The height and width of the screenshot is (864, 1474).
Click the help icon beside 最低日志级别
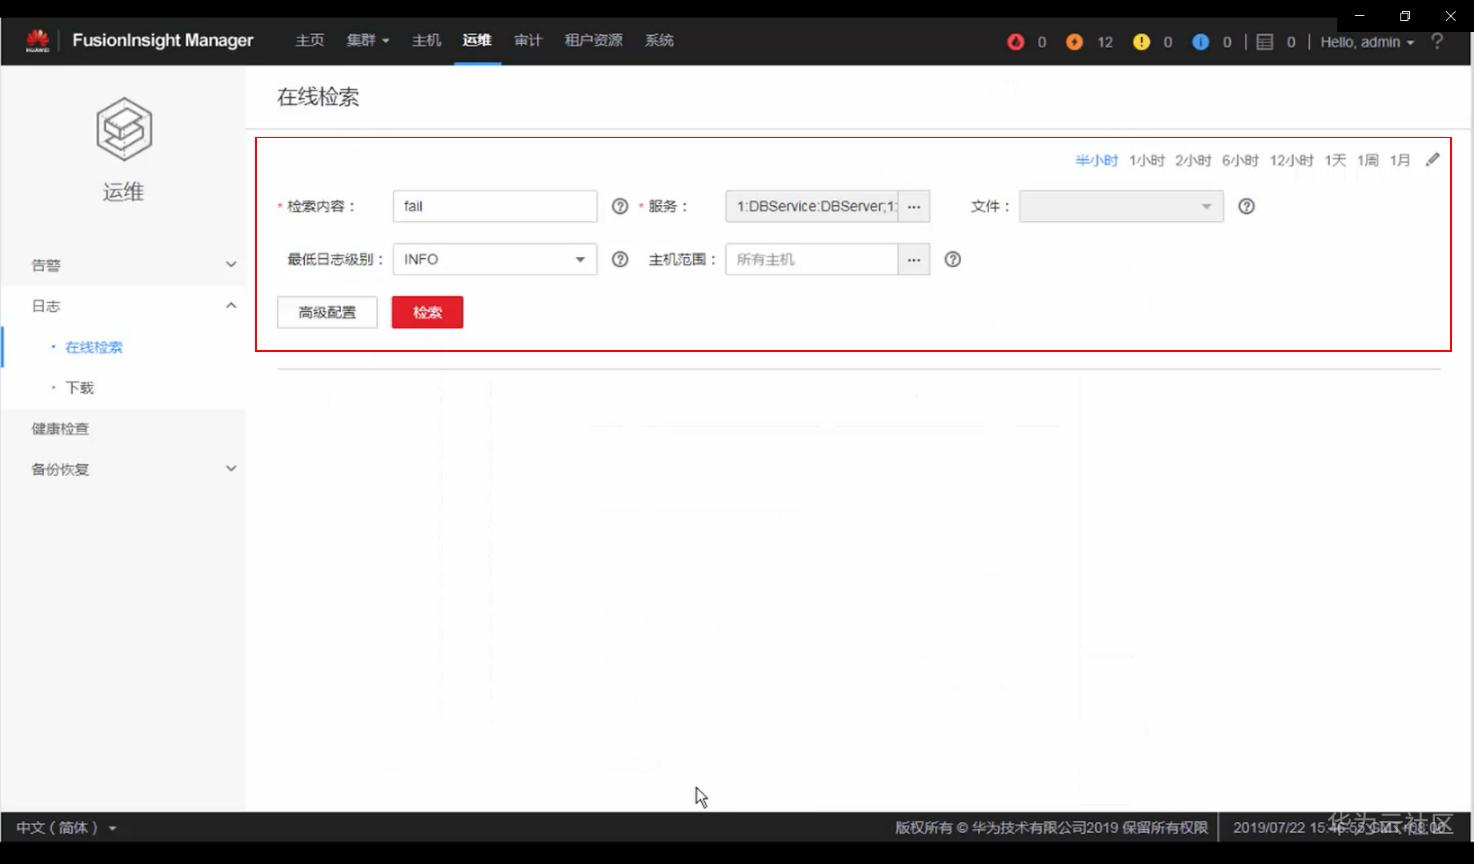(x=619, y=259)
